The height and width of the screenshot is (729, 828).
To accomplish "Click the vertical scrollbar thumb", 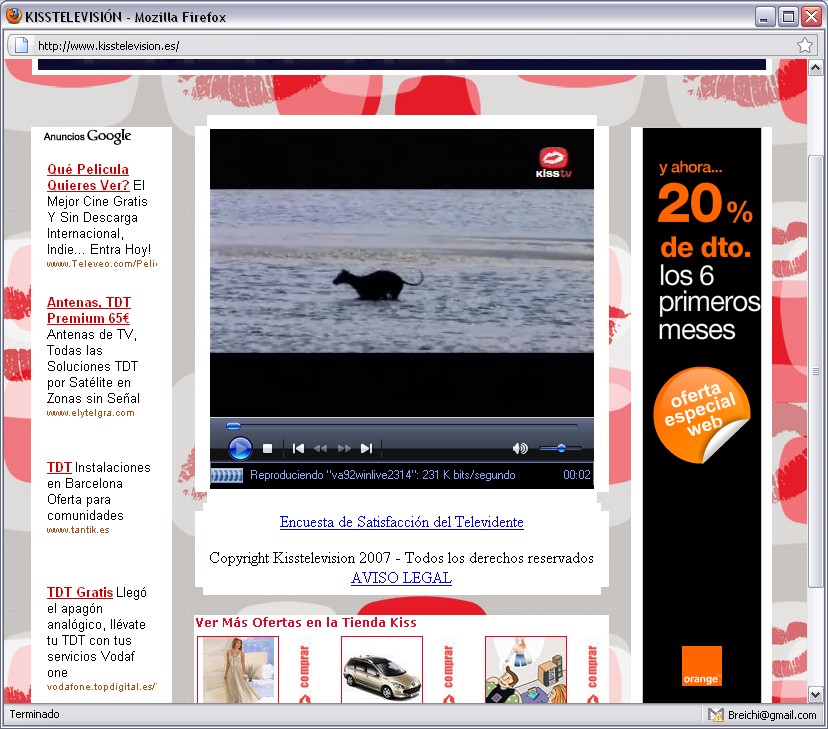I will pyautogui.click(x=815, y=371).
